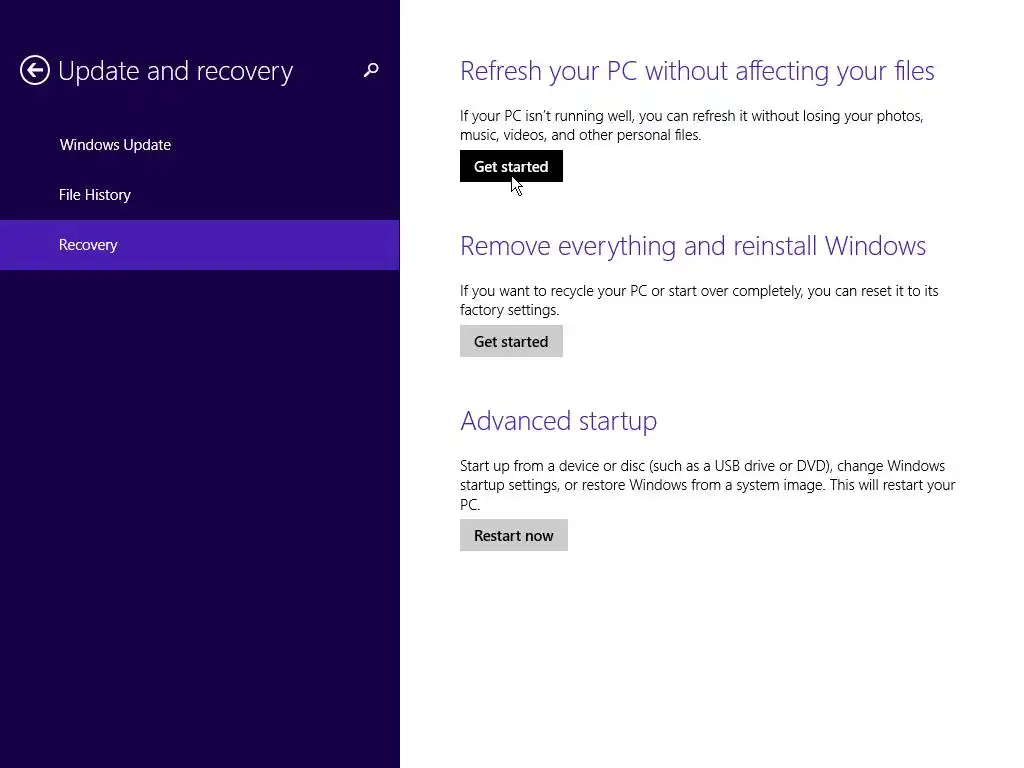Click the text about starting from USB drive
Image resolution: width=1024 pixels, height=768 pixels.
point(708,485)
